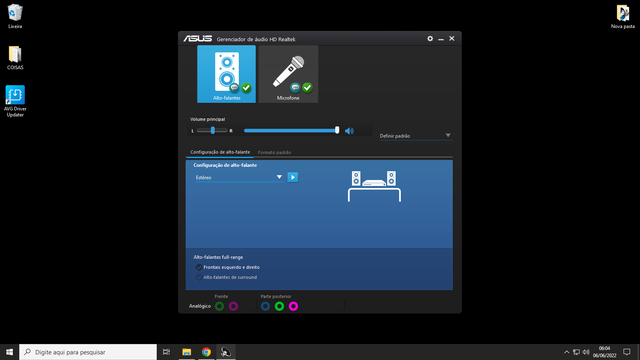This screenshot has height=360, width=640.
Task: Click the Realtek audio manager taskbar icon
Action: point(226,352)
